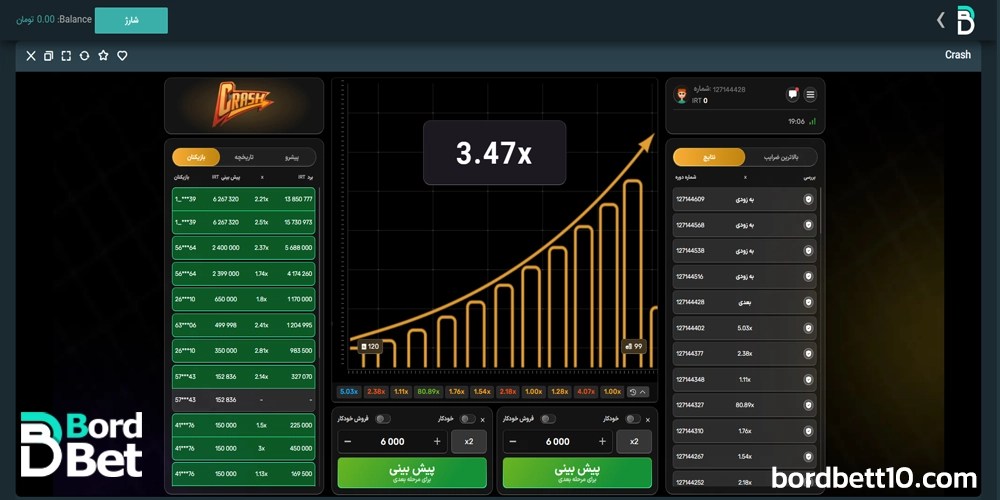Expand the multiplier history strip with the chevron
Screen dimensions: 1000x500
[x=643, y=392]
